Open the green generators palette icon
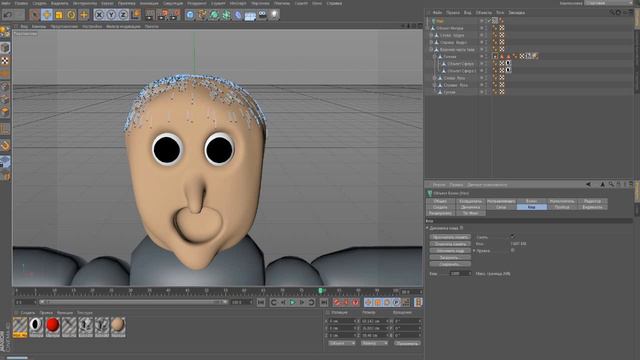 [x=214, y=15]
